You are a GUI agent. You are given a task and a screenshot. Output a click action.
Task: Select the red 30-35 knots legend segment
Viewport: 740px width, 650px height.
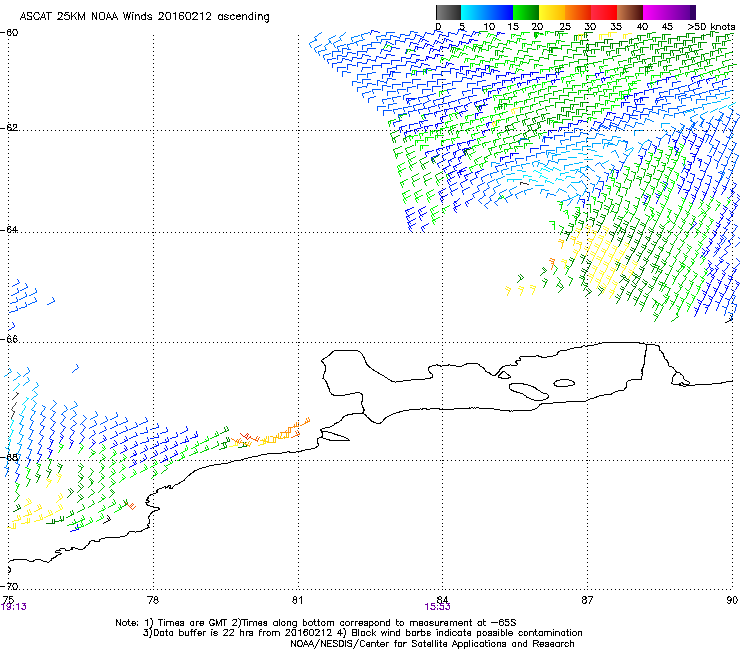click(604, 12)
